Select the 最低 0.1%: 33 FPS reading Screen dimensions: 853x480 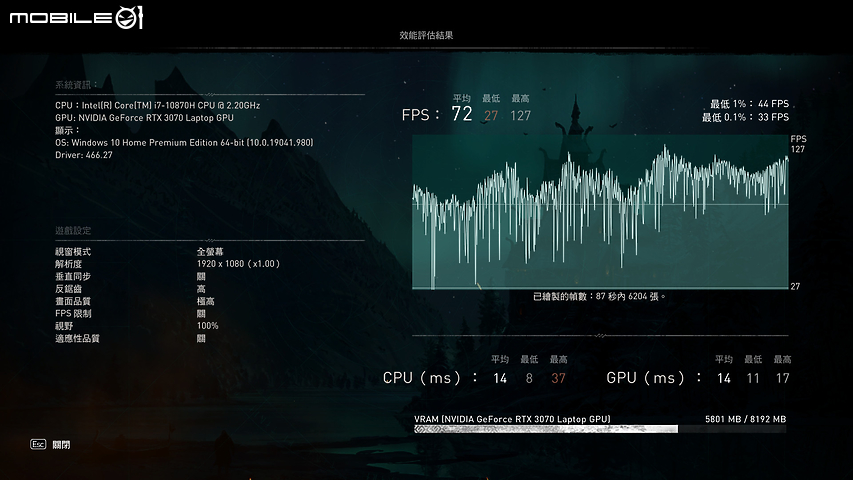click(x=745, y=117)
